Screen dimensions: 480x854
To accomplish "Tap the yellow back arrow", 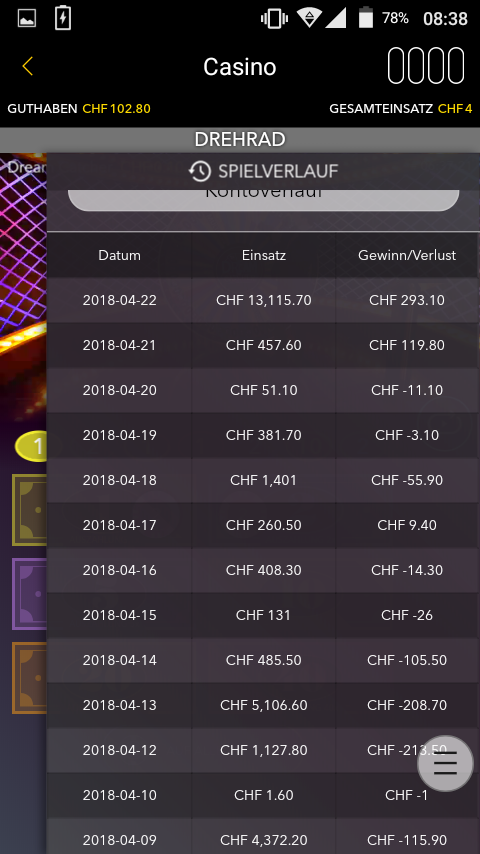I will pyautogui.click(x=28, y=66).
